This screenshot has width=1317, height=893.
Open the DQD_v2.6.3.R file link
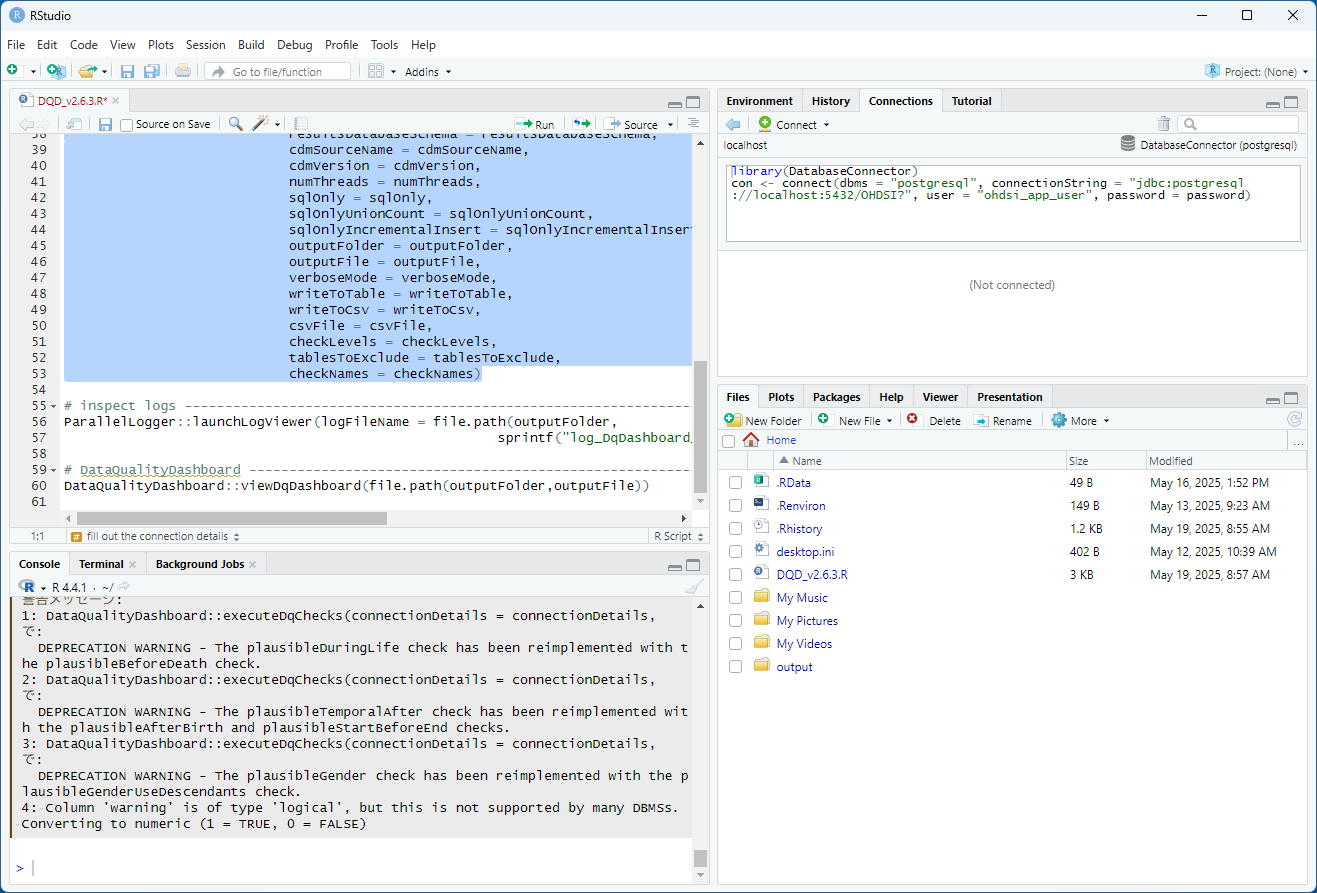coord(812,575)
